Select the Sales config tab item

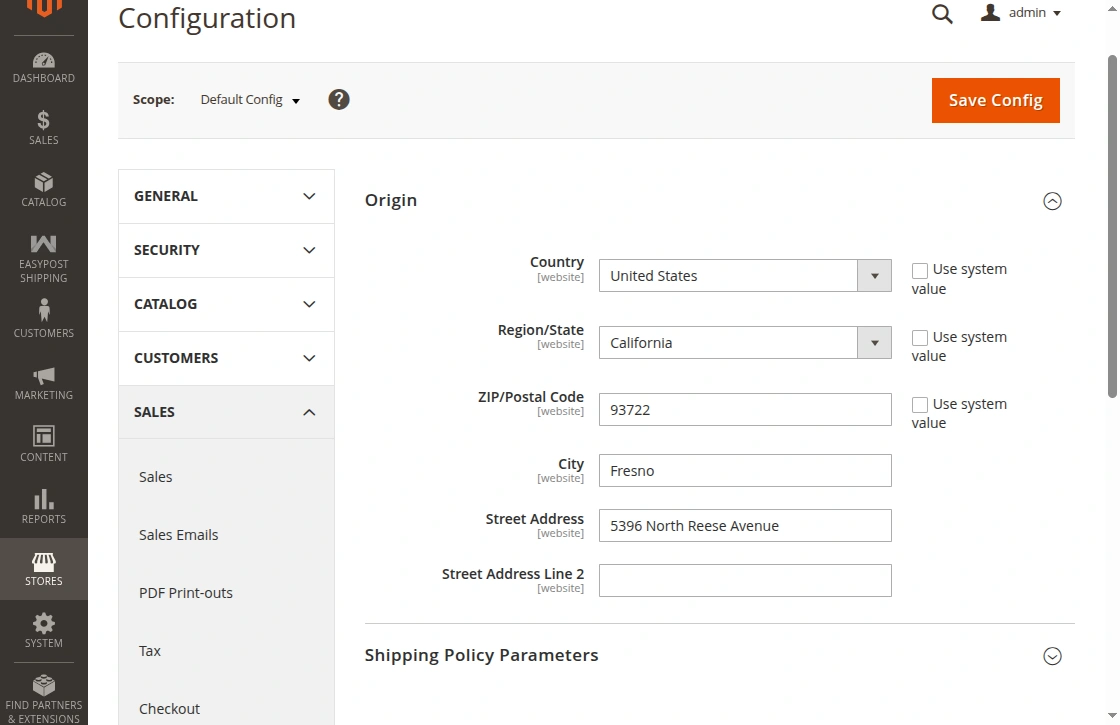pyautogui.click(x=156, y=476)
